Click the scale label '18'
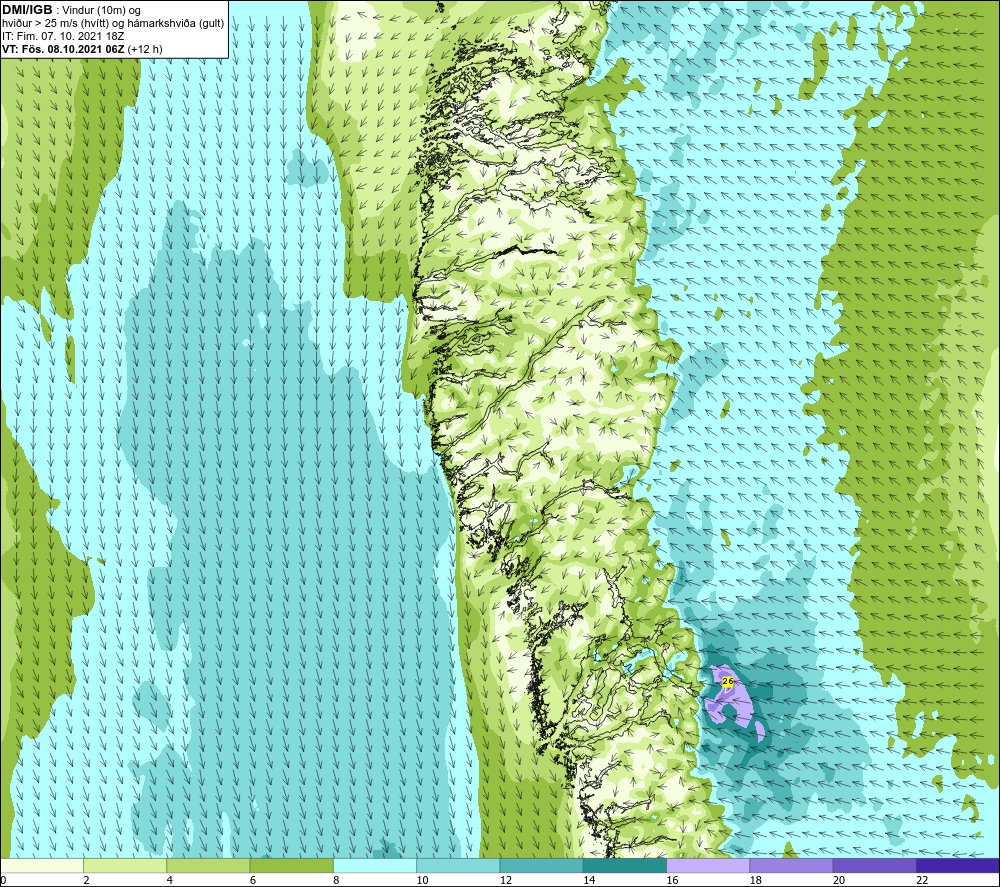This screenshot has height=887, width=1000. [x=756, y=881]
